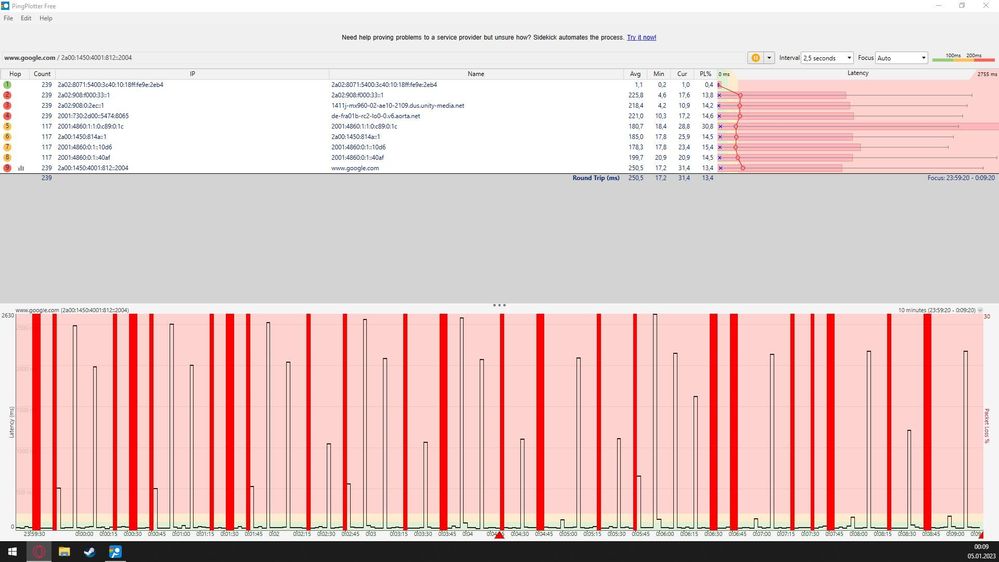Select the yellow hop 5 indicator icon
999x562 pixels.
tap(7, 126)
